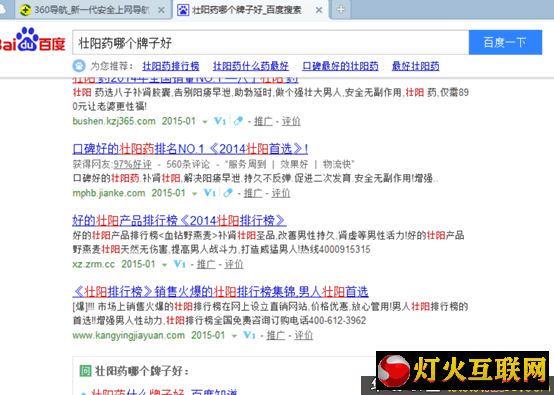Expand the dropdown arrow after xz.zrm.cc 2015-01
This screenshot has height=395, width=554.
pos(164,265)
